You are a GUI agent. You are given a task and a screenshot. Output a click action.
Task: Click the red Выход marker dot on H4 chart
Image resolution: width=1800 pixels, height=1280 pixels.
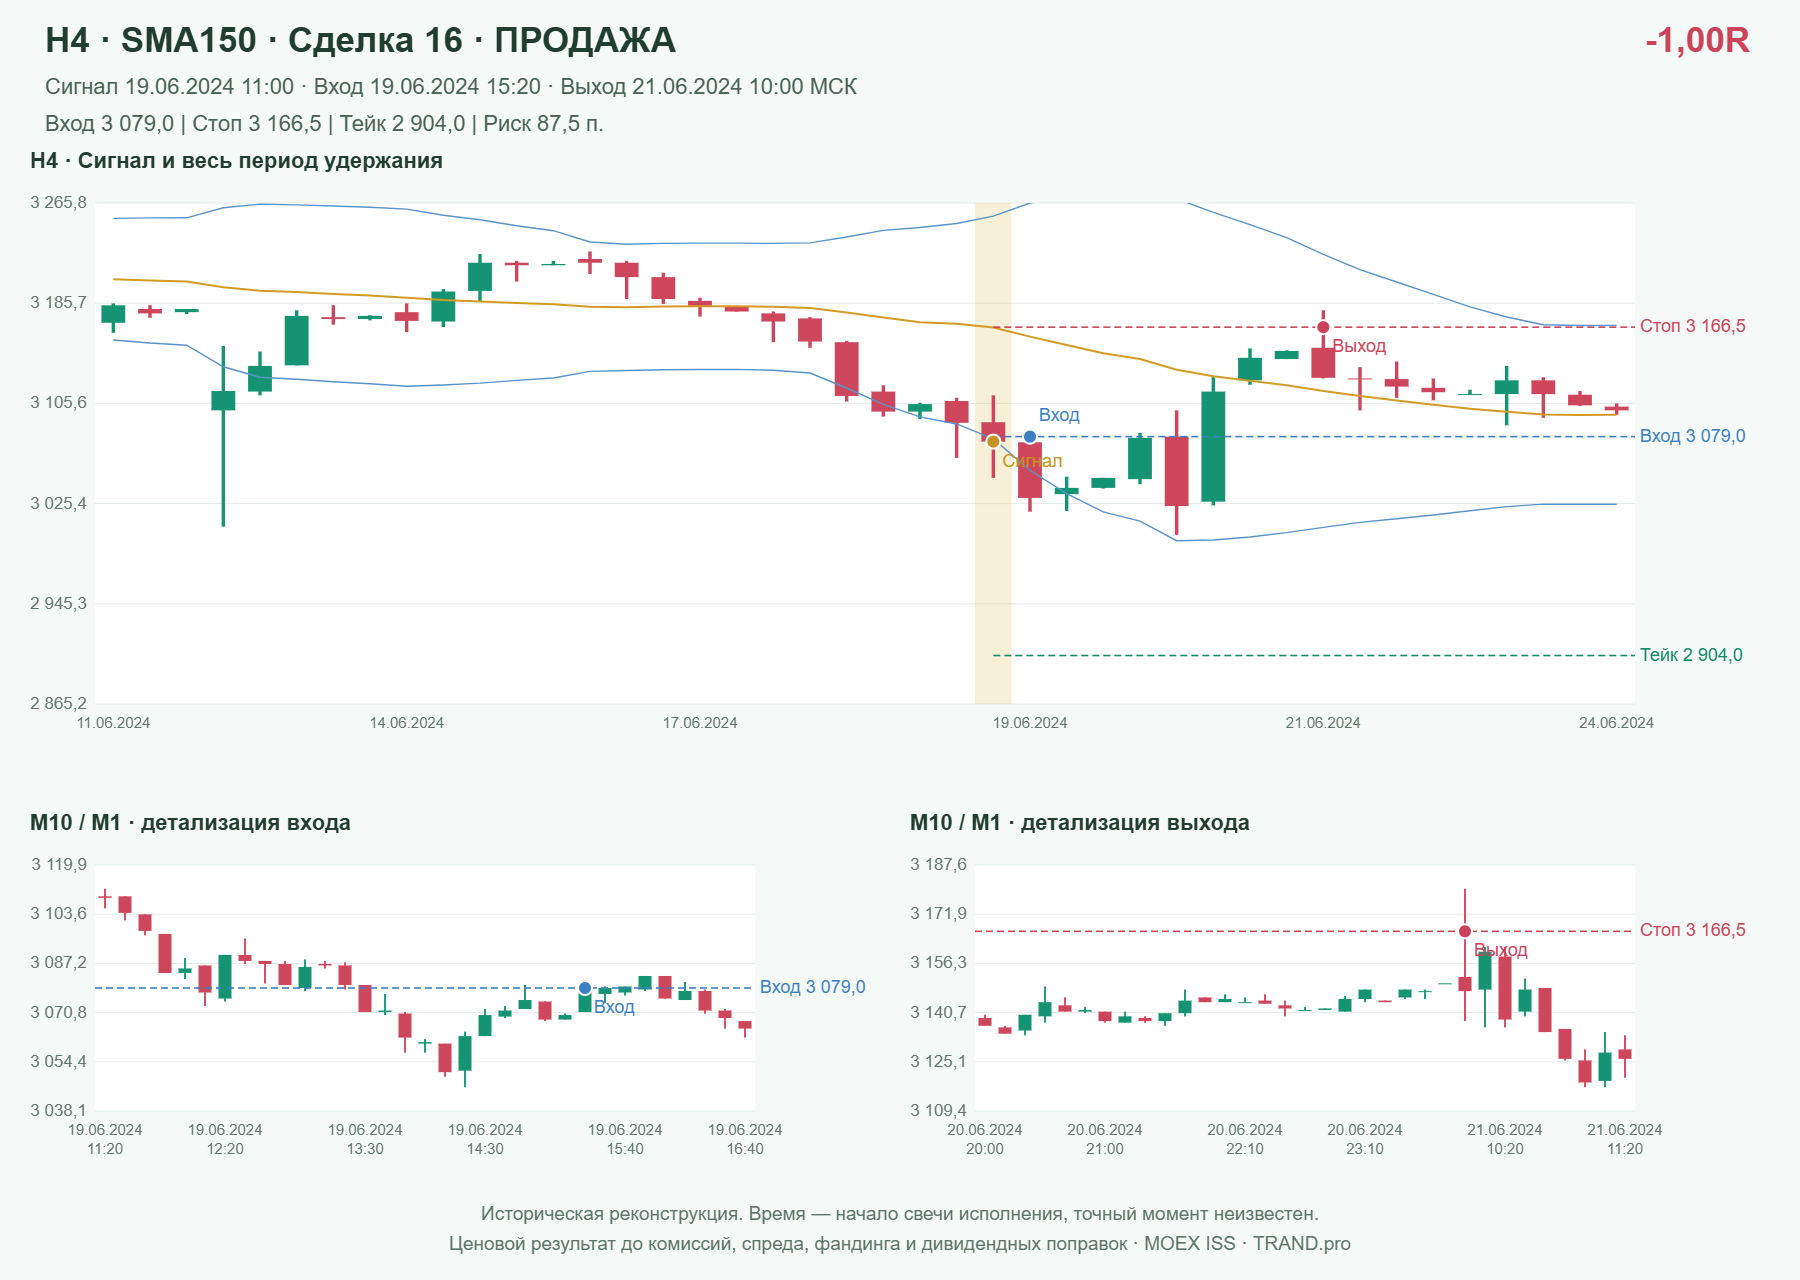[x=1323, y=327]
